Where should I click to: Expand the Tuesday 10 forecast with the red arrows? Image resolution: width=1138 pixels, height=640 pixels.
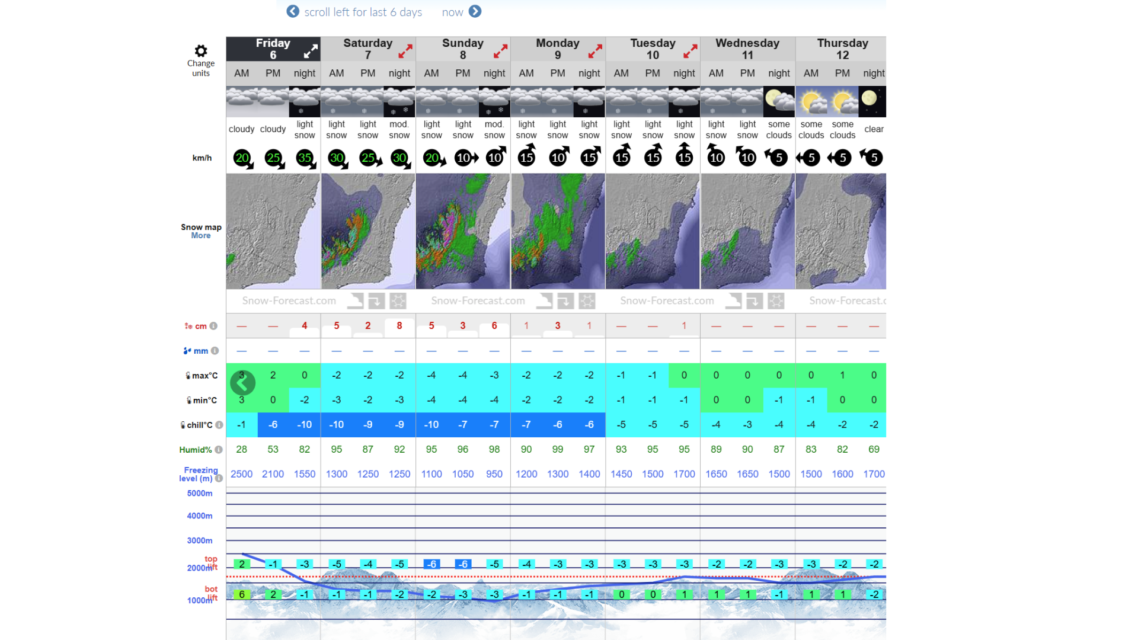[x=690, y=50]
